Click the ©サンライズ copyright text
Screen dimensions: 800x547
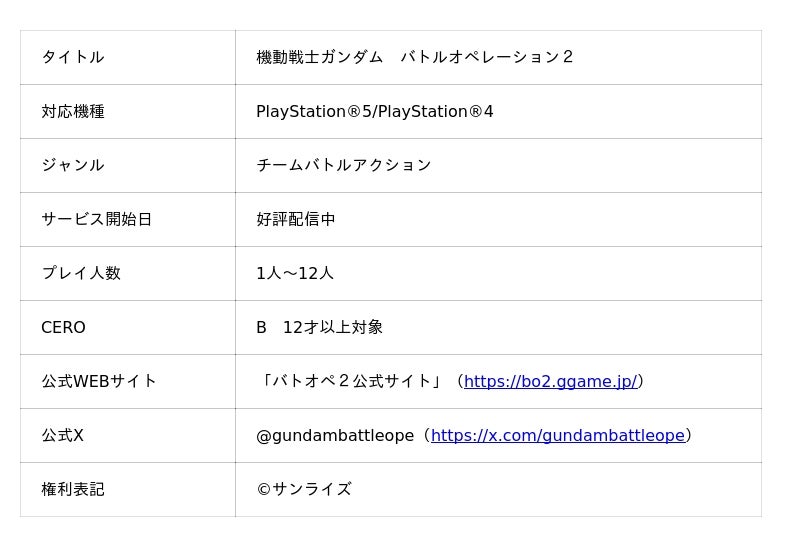[x=304, y=489]
